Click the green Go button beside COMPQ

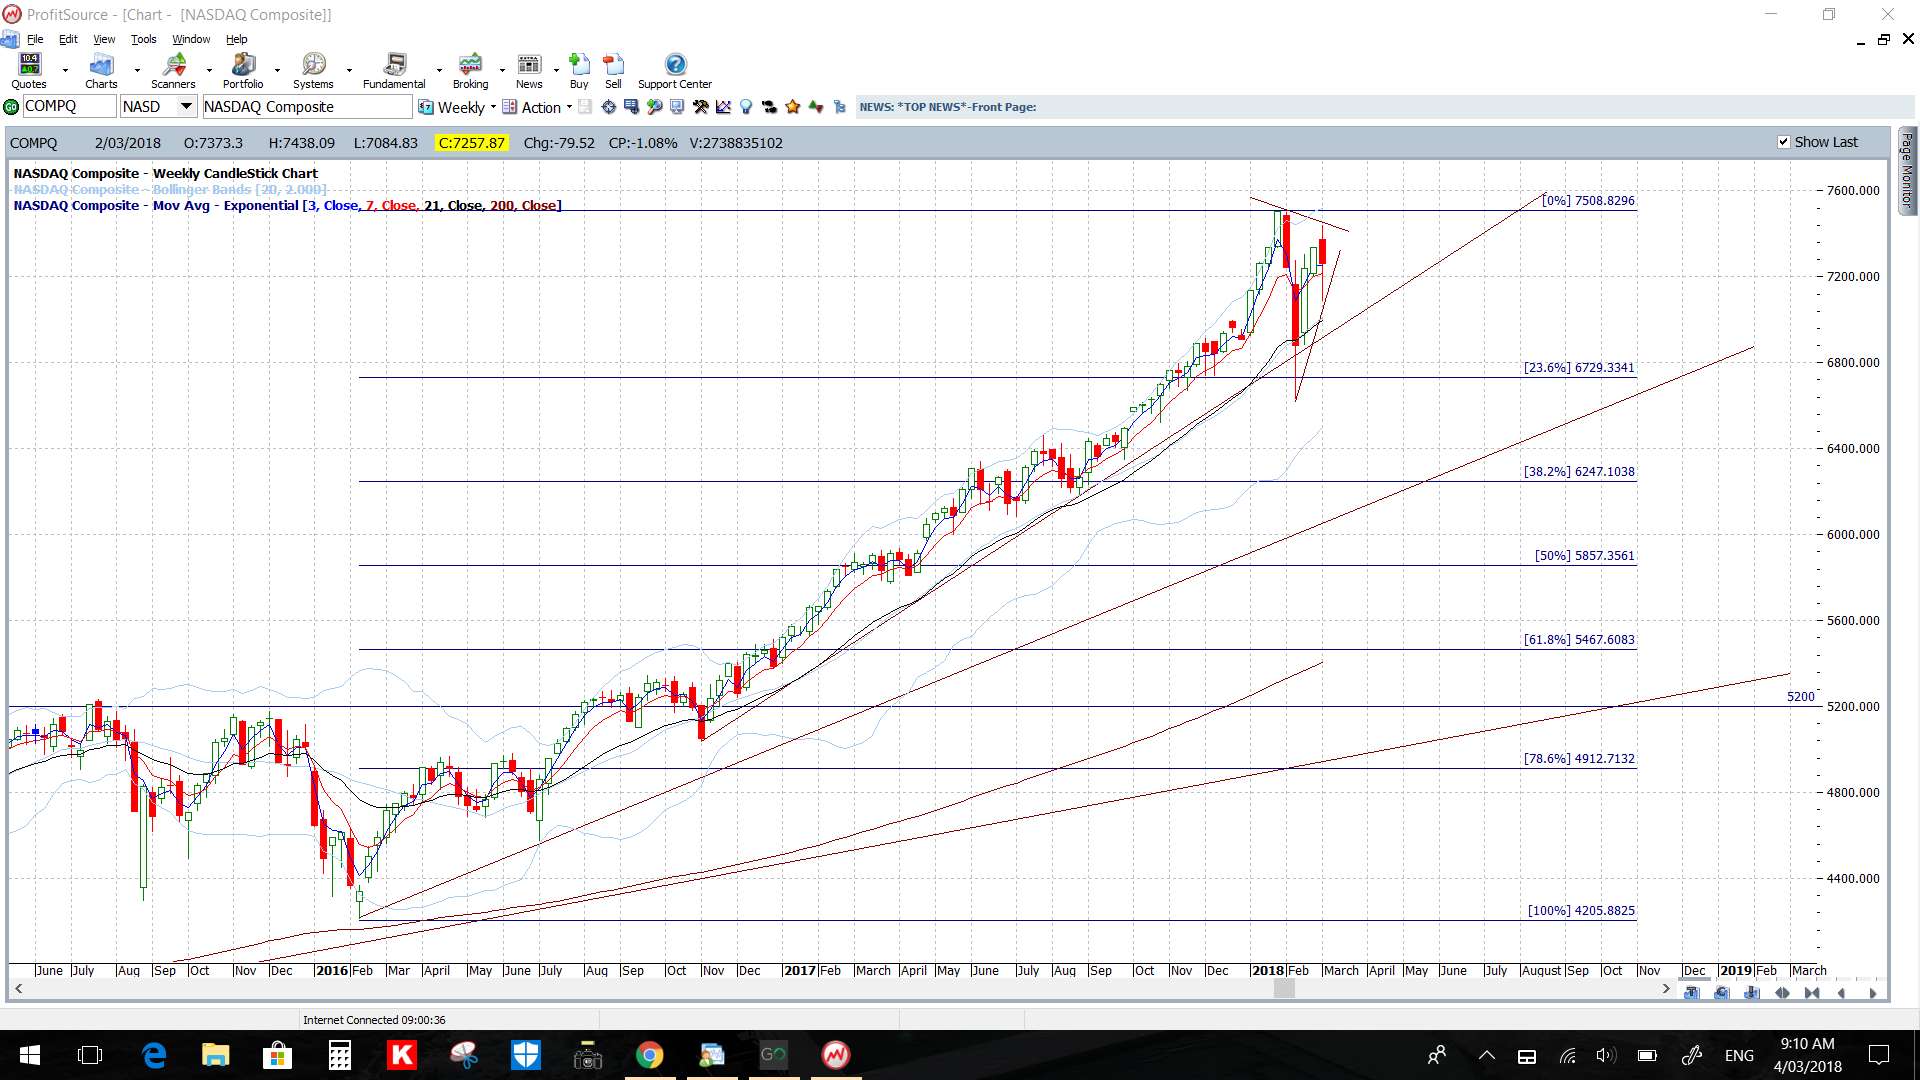11,107
